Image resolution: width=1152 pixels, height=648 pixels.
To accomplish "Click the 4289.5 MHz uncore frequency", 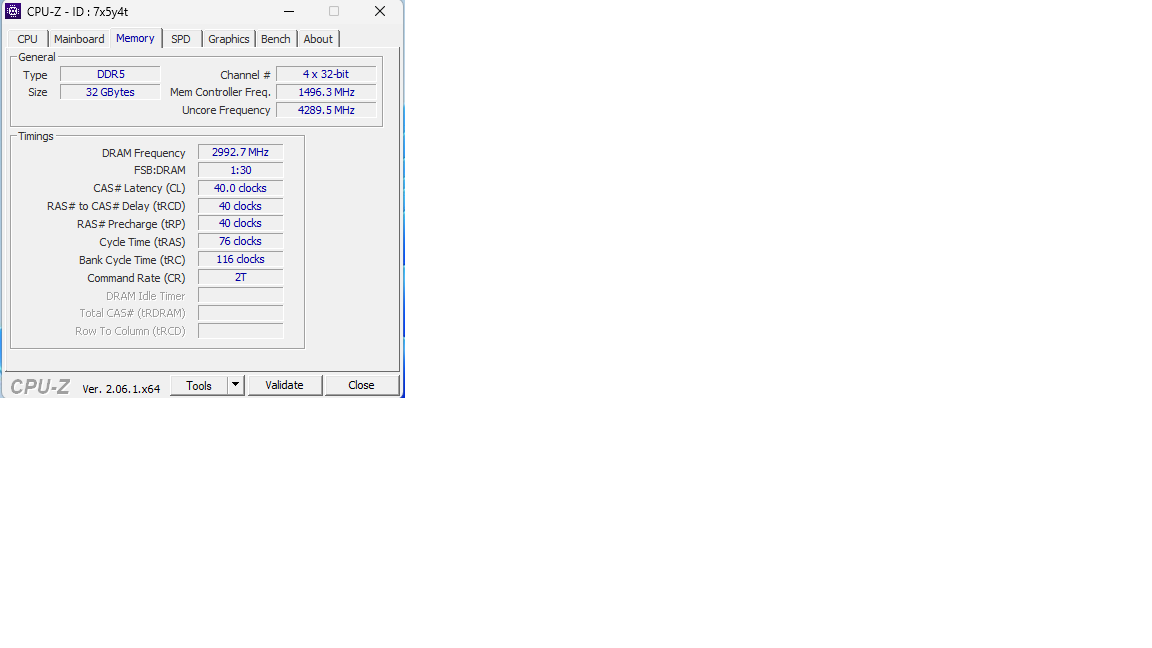I will [x=326, y=110].
